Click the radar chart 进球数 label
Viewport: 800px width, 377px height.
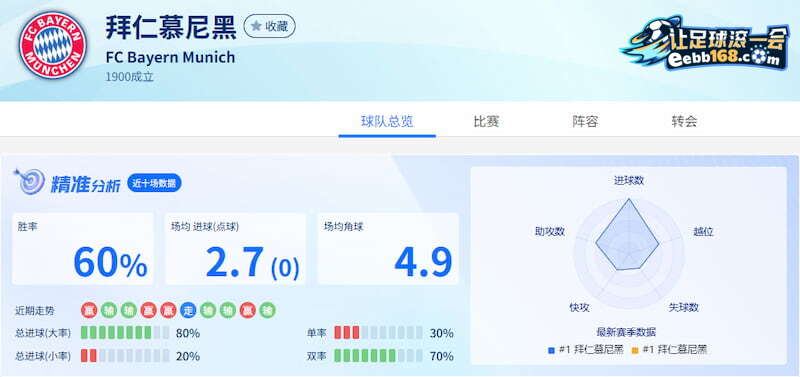[x=629, y=181]
